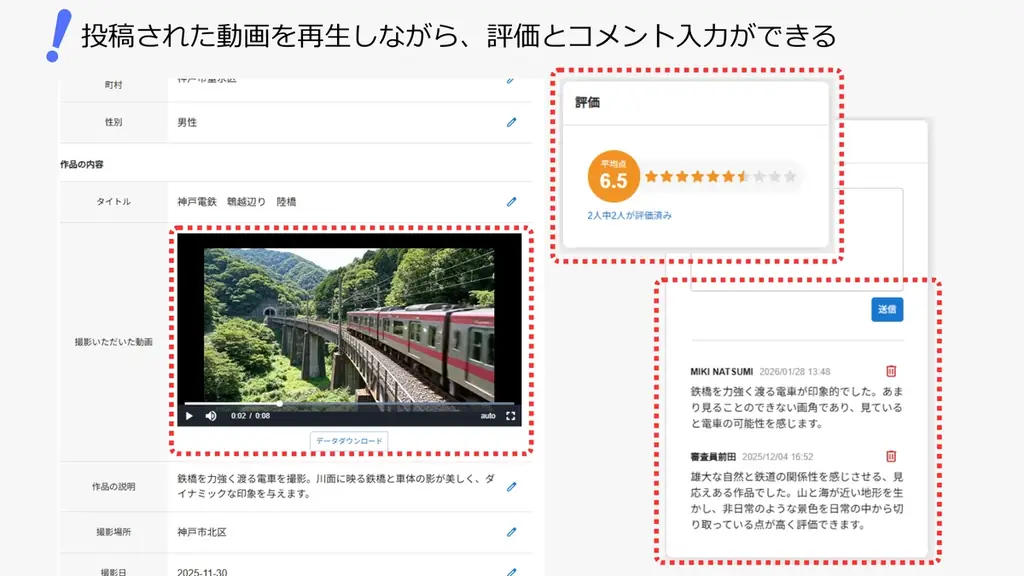
Task: Edit the 作品の説明 field with the pencil icon
Action: [x=511, y=487]
